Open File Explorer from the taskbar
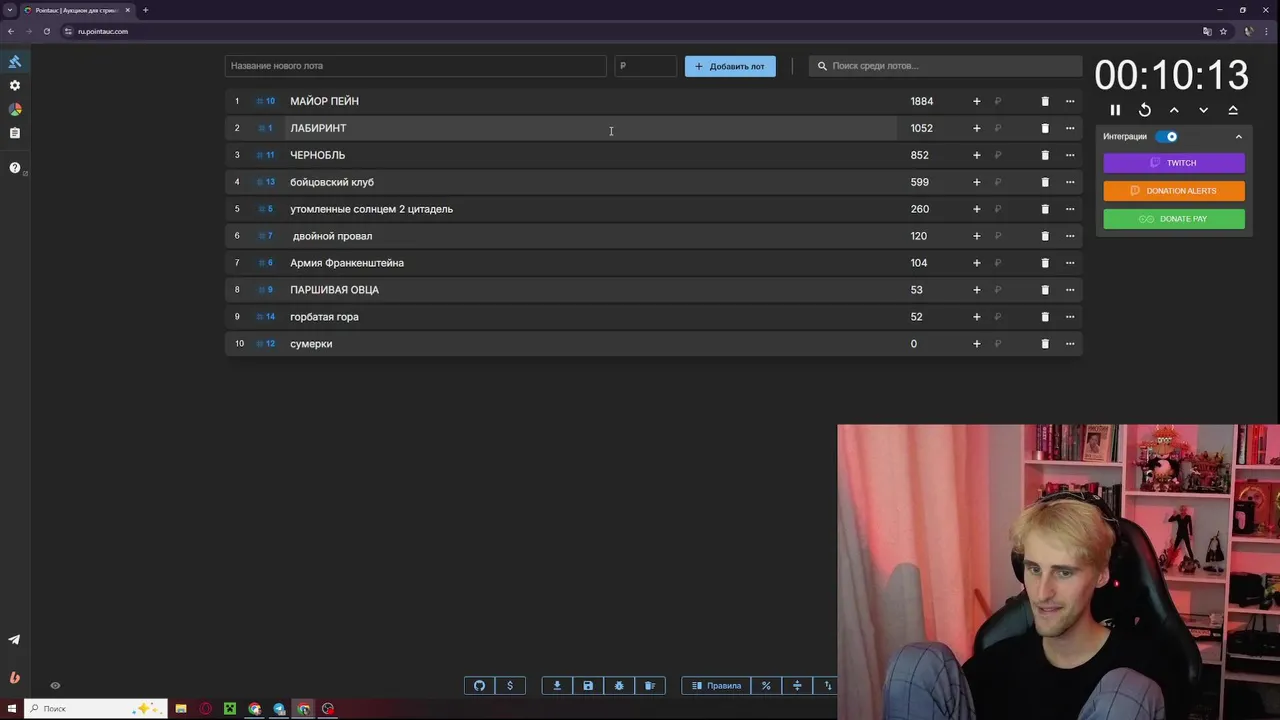Image resolution: width=1280 pixels, height=720 pixels. (181, 709)
